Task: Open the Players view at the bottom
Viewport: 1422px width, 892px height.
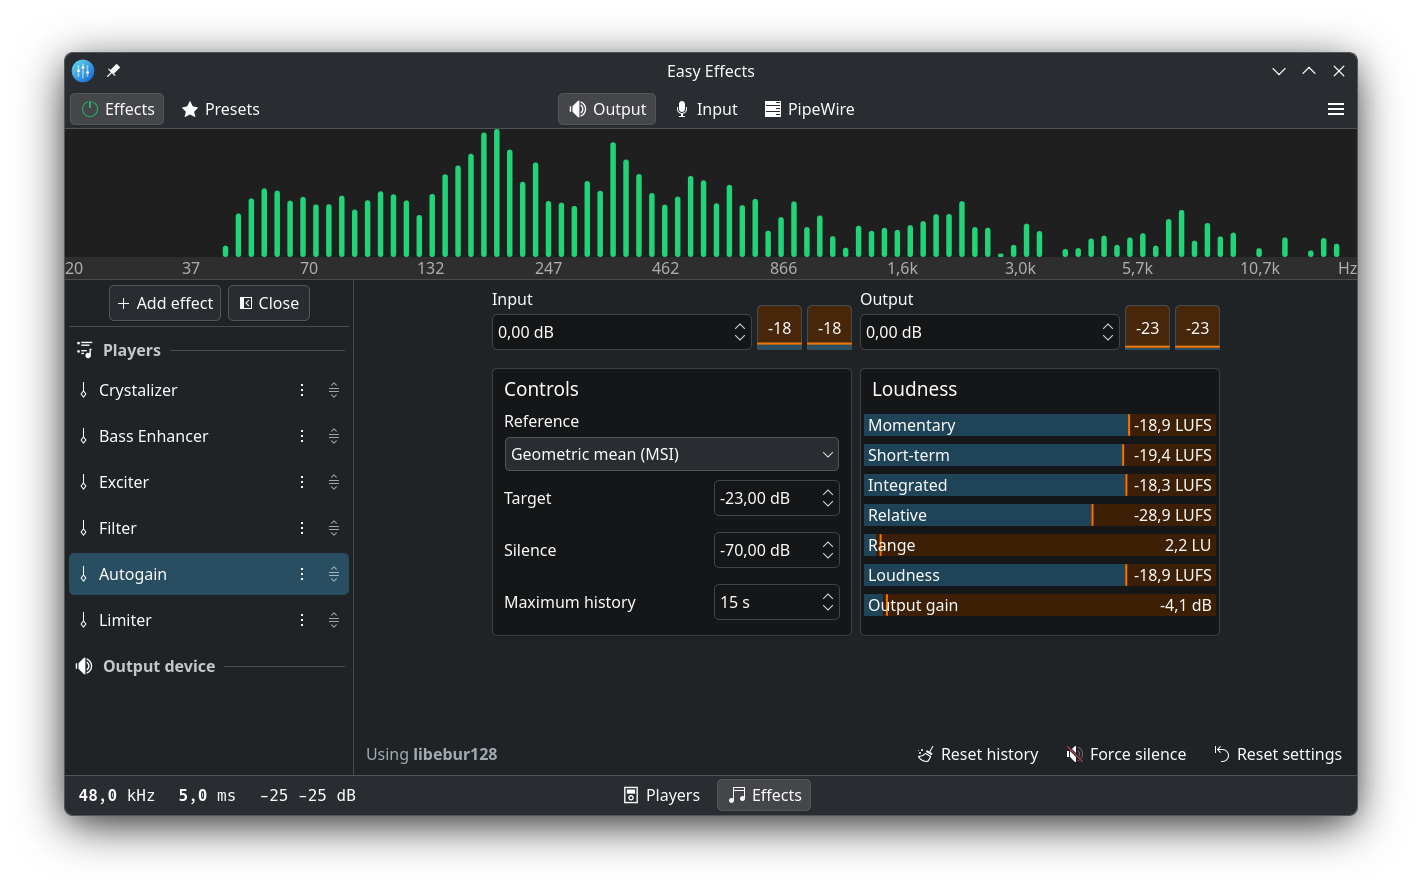Action: [x=661, y=795]
